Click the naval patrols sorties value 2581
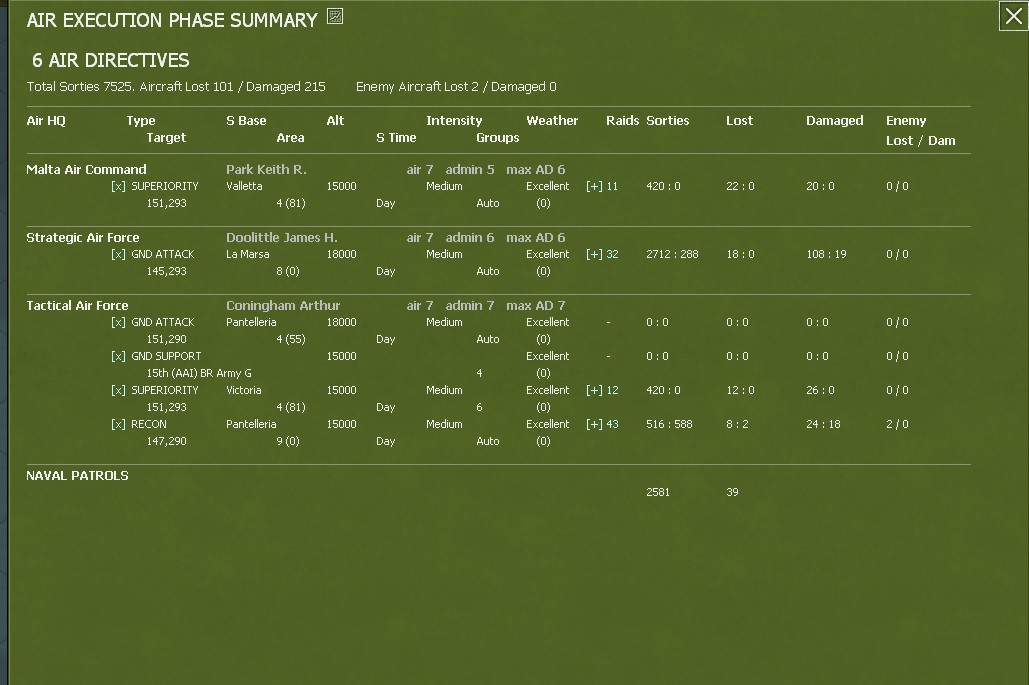The height and width of the screenshot is (685, 1029). (x=658, y=492)
